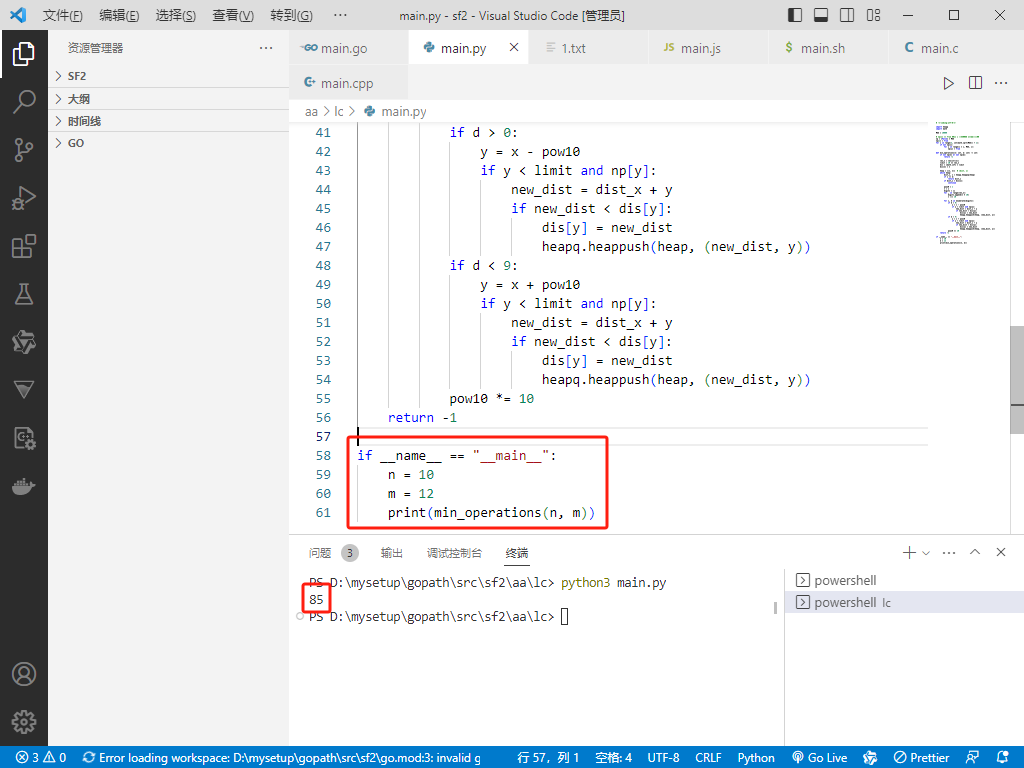Open the 查看(V) menu

233,15
